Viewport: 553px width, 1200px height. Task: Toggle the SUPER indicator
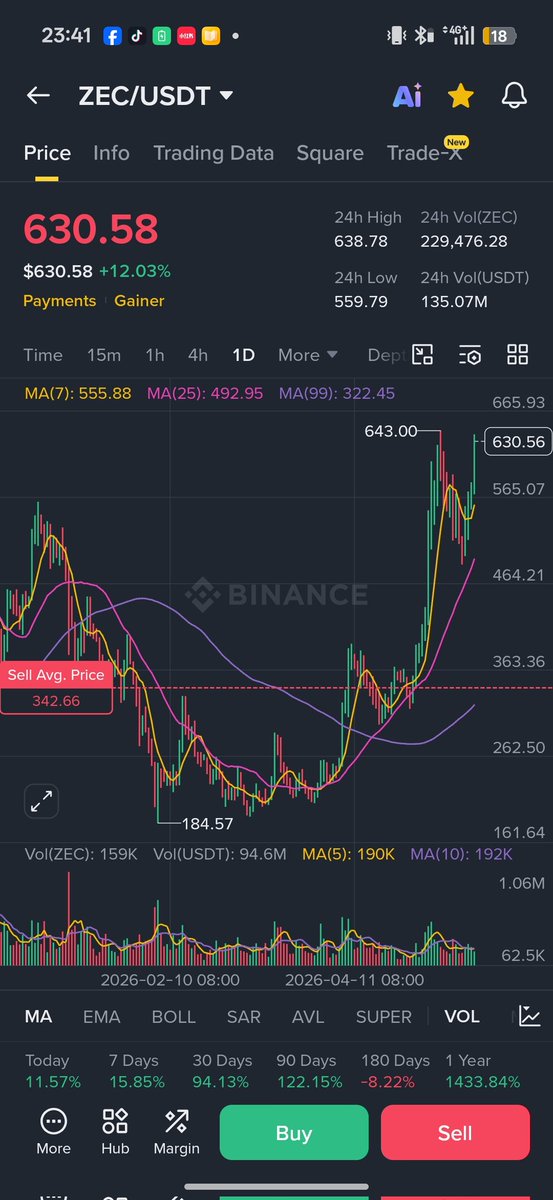(384, 1016)
